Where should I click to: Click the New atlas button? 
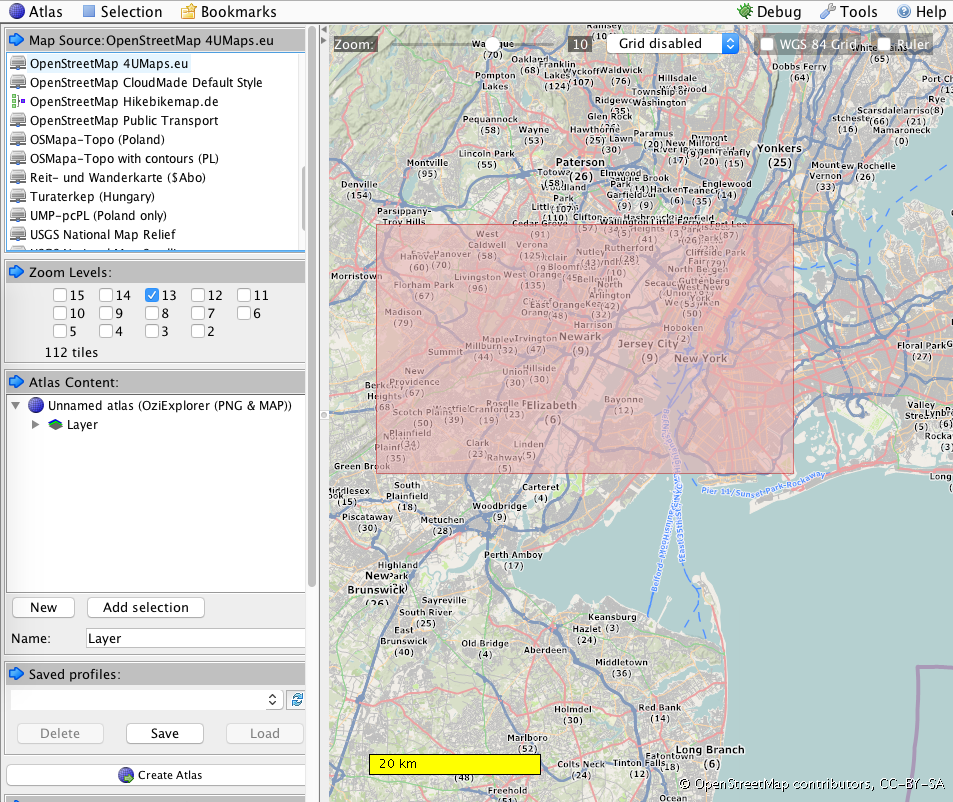44,608
